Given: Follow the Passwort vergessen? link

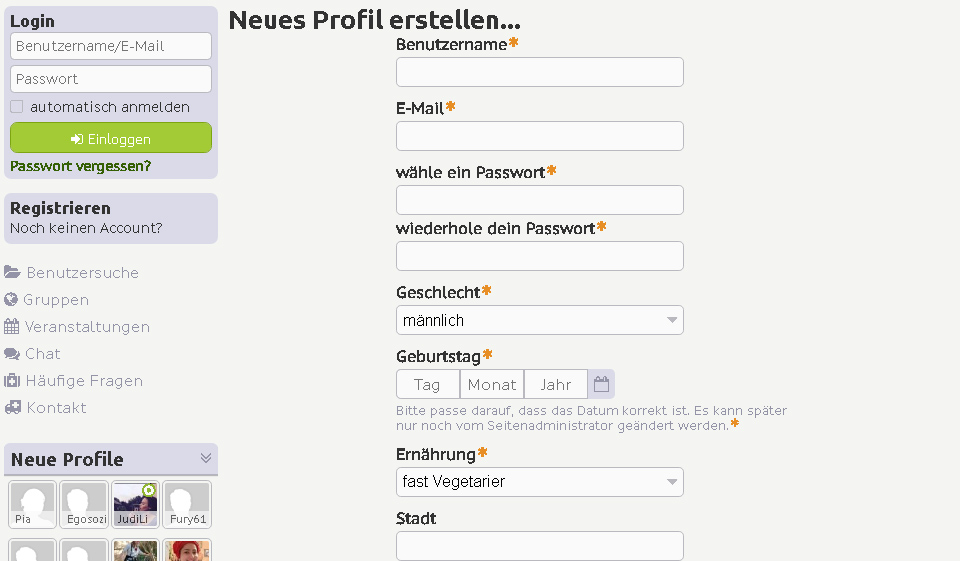Looking at the screenshot, I should tap(81, 166).
